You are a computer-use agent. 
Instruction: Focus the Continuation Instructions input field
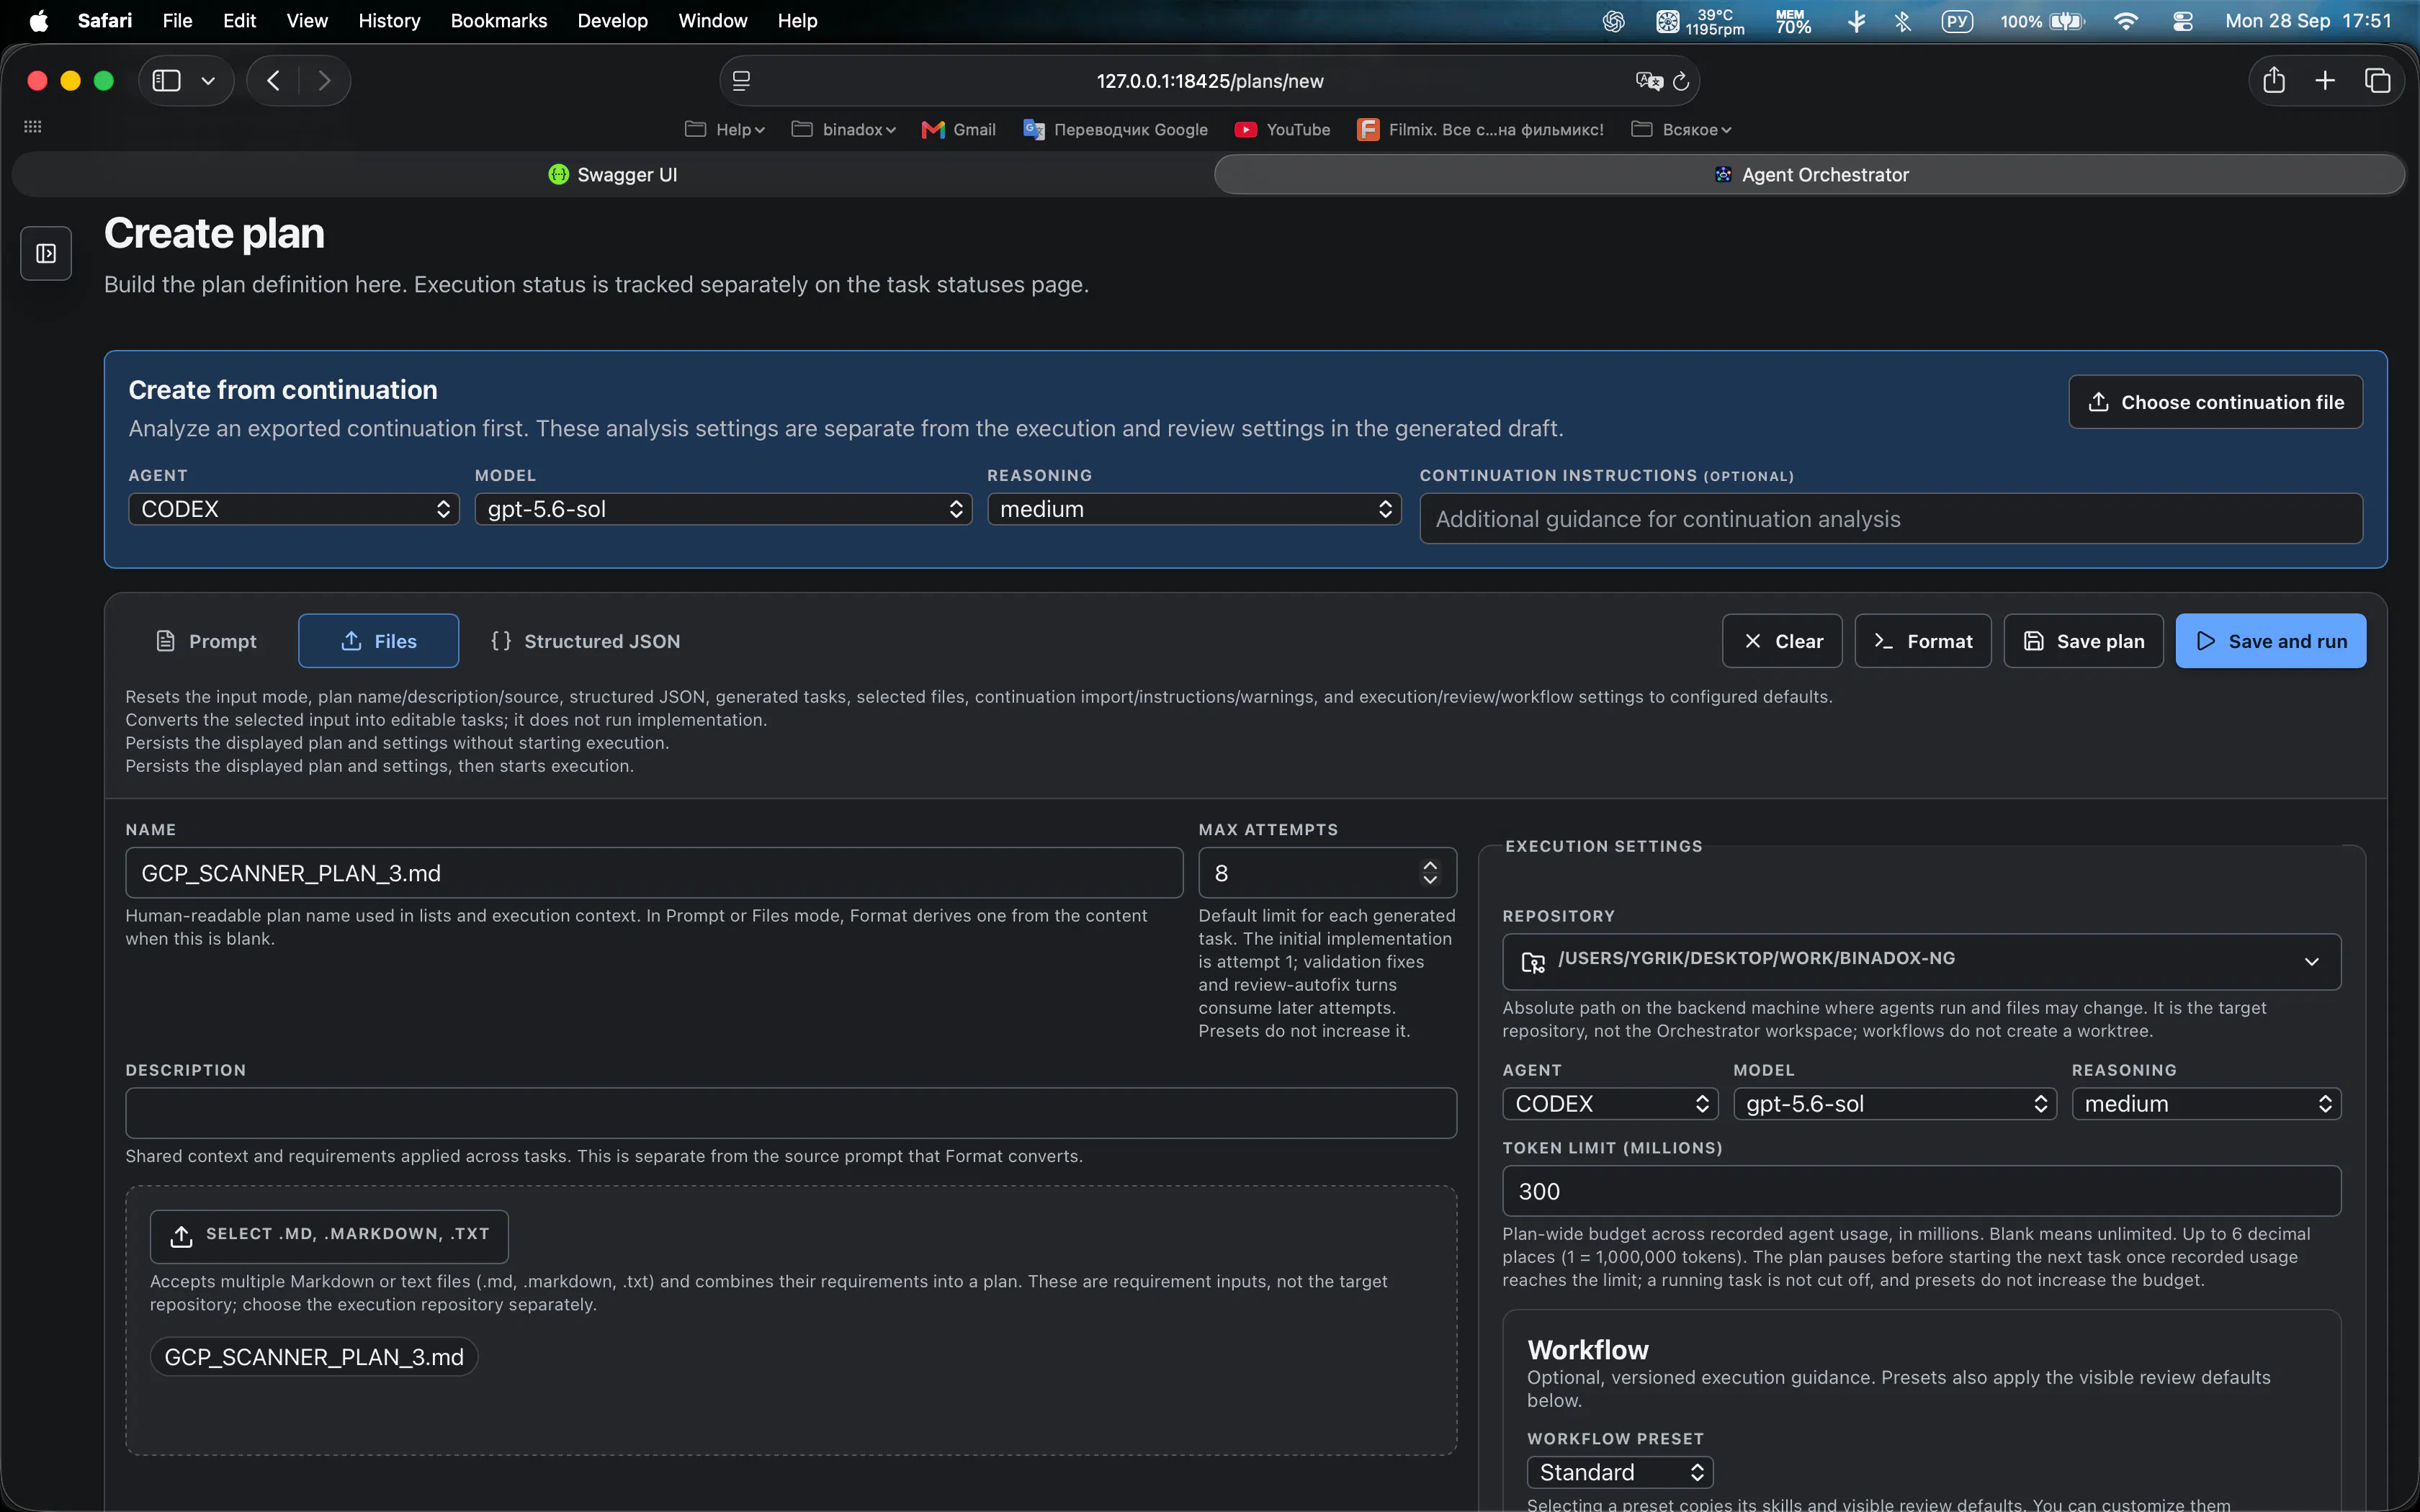[1891, 519]
